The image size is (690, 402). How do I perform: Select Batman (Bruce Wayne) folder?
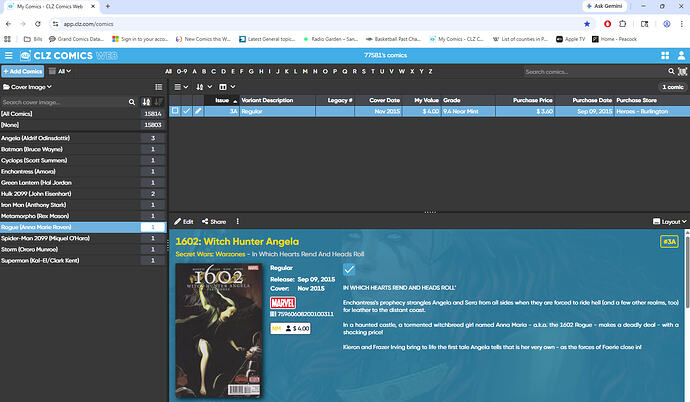point(83,149)
